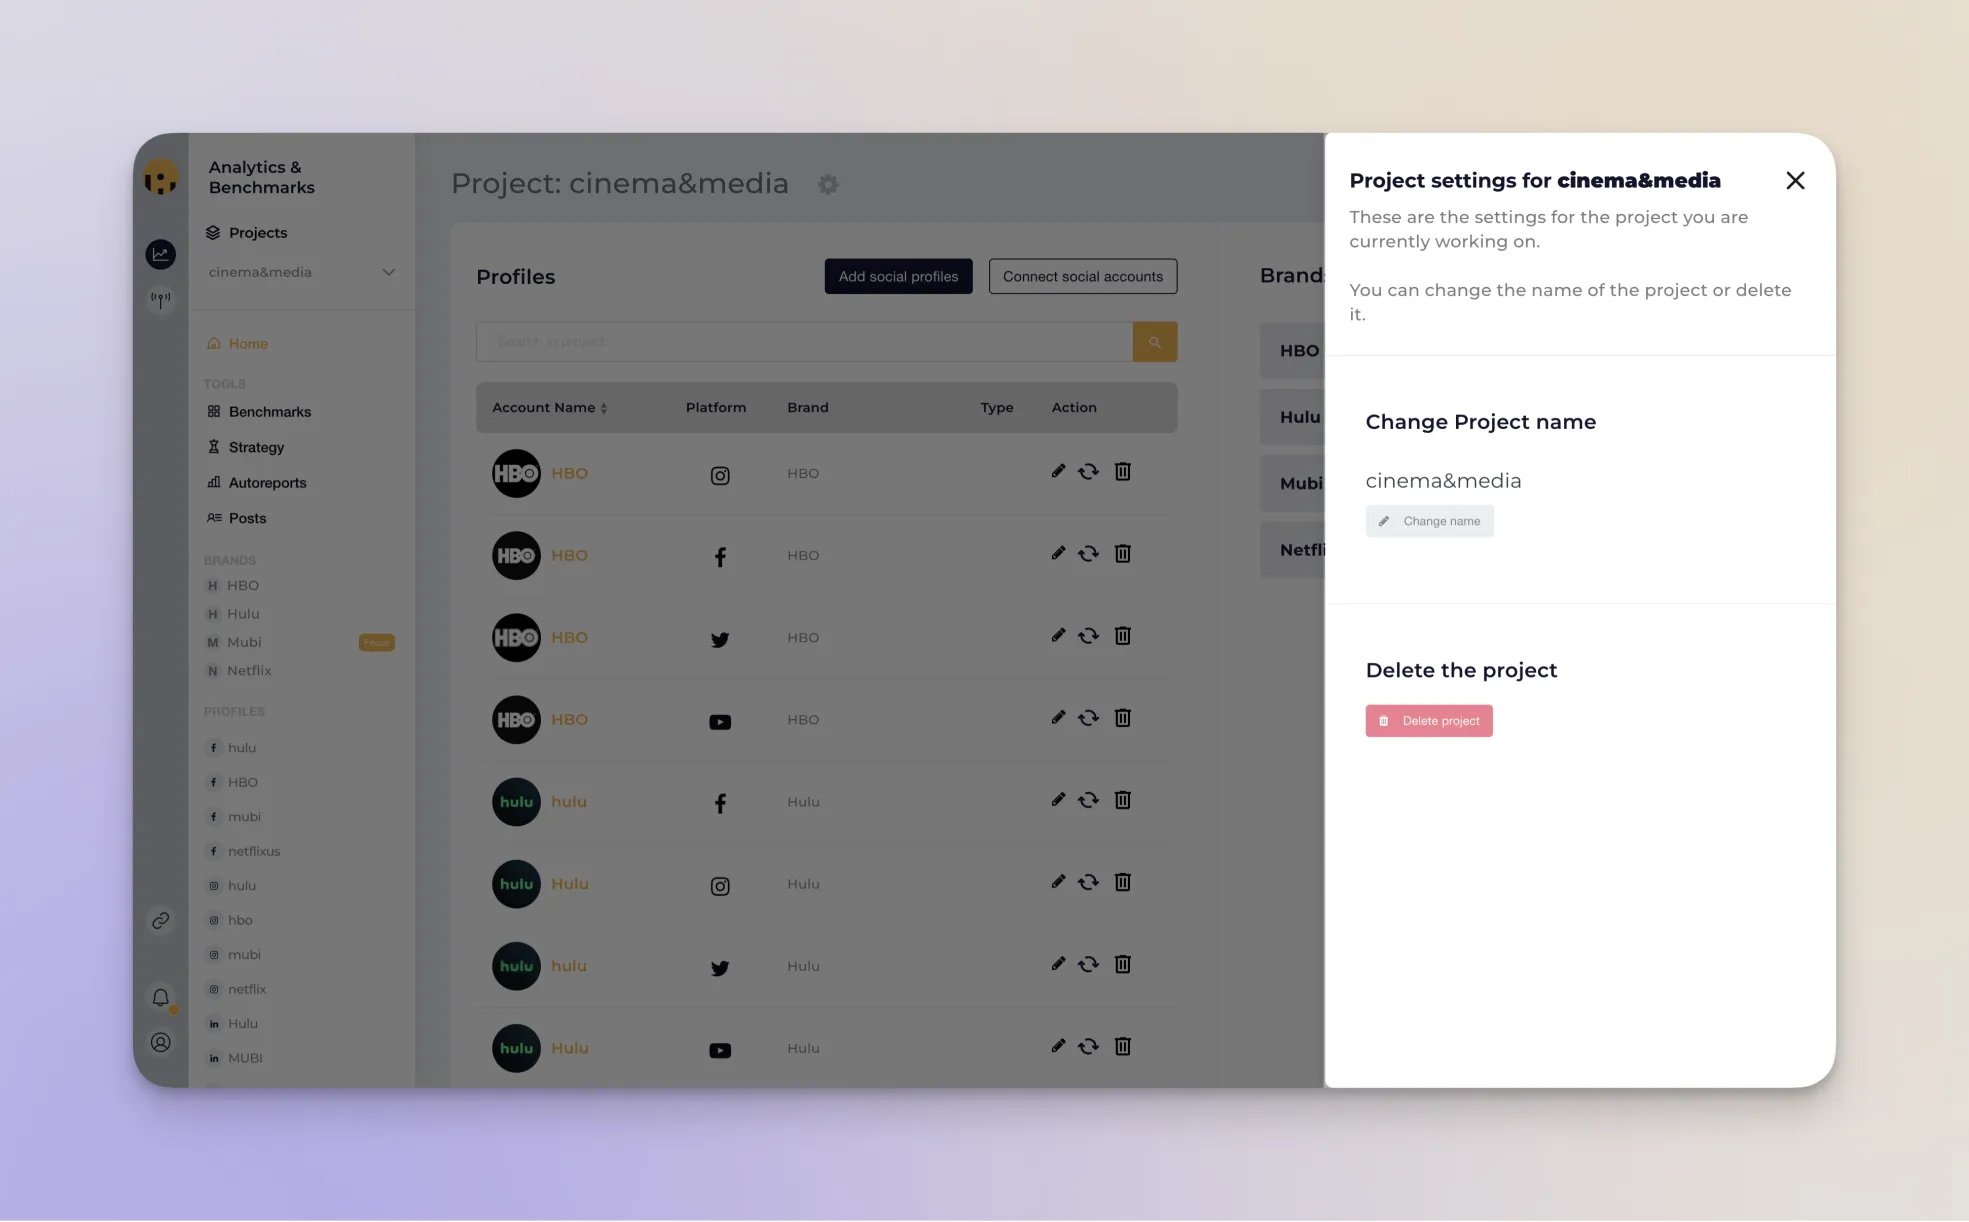
Task: Select HBO brand in sidebar
Action: tap(233, 585)
